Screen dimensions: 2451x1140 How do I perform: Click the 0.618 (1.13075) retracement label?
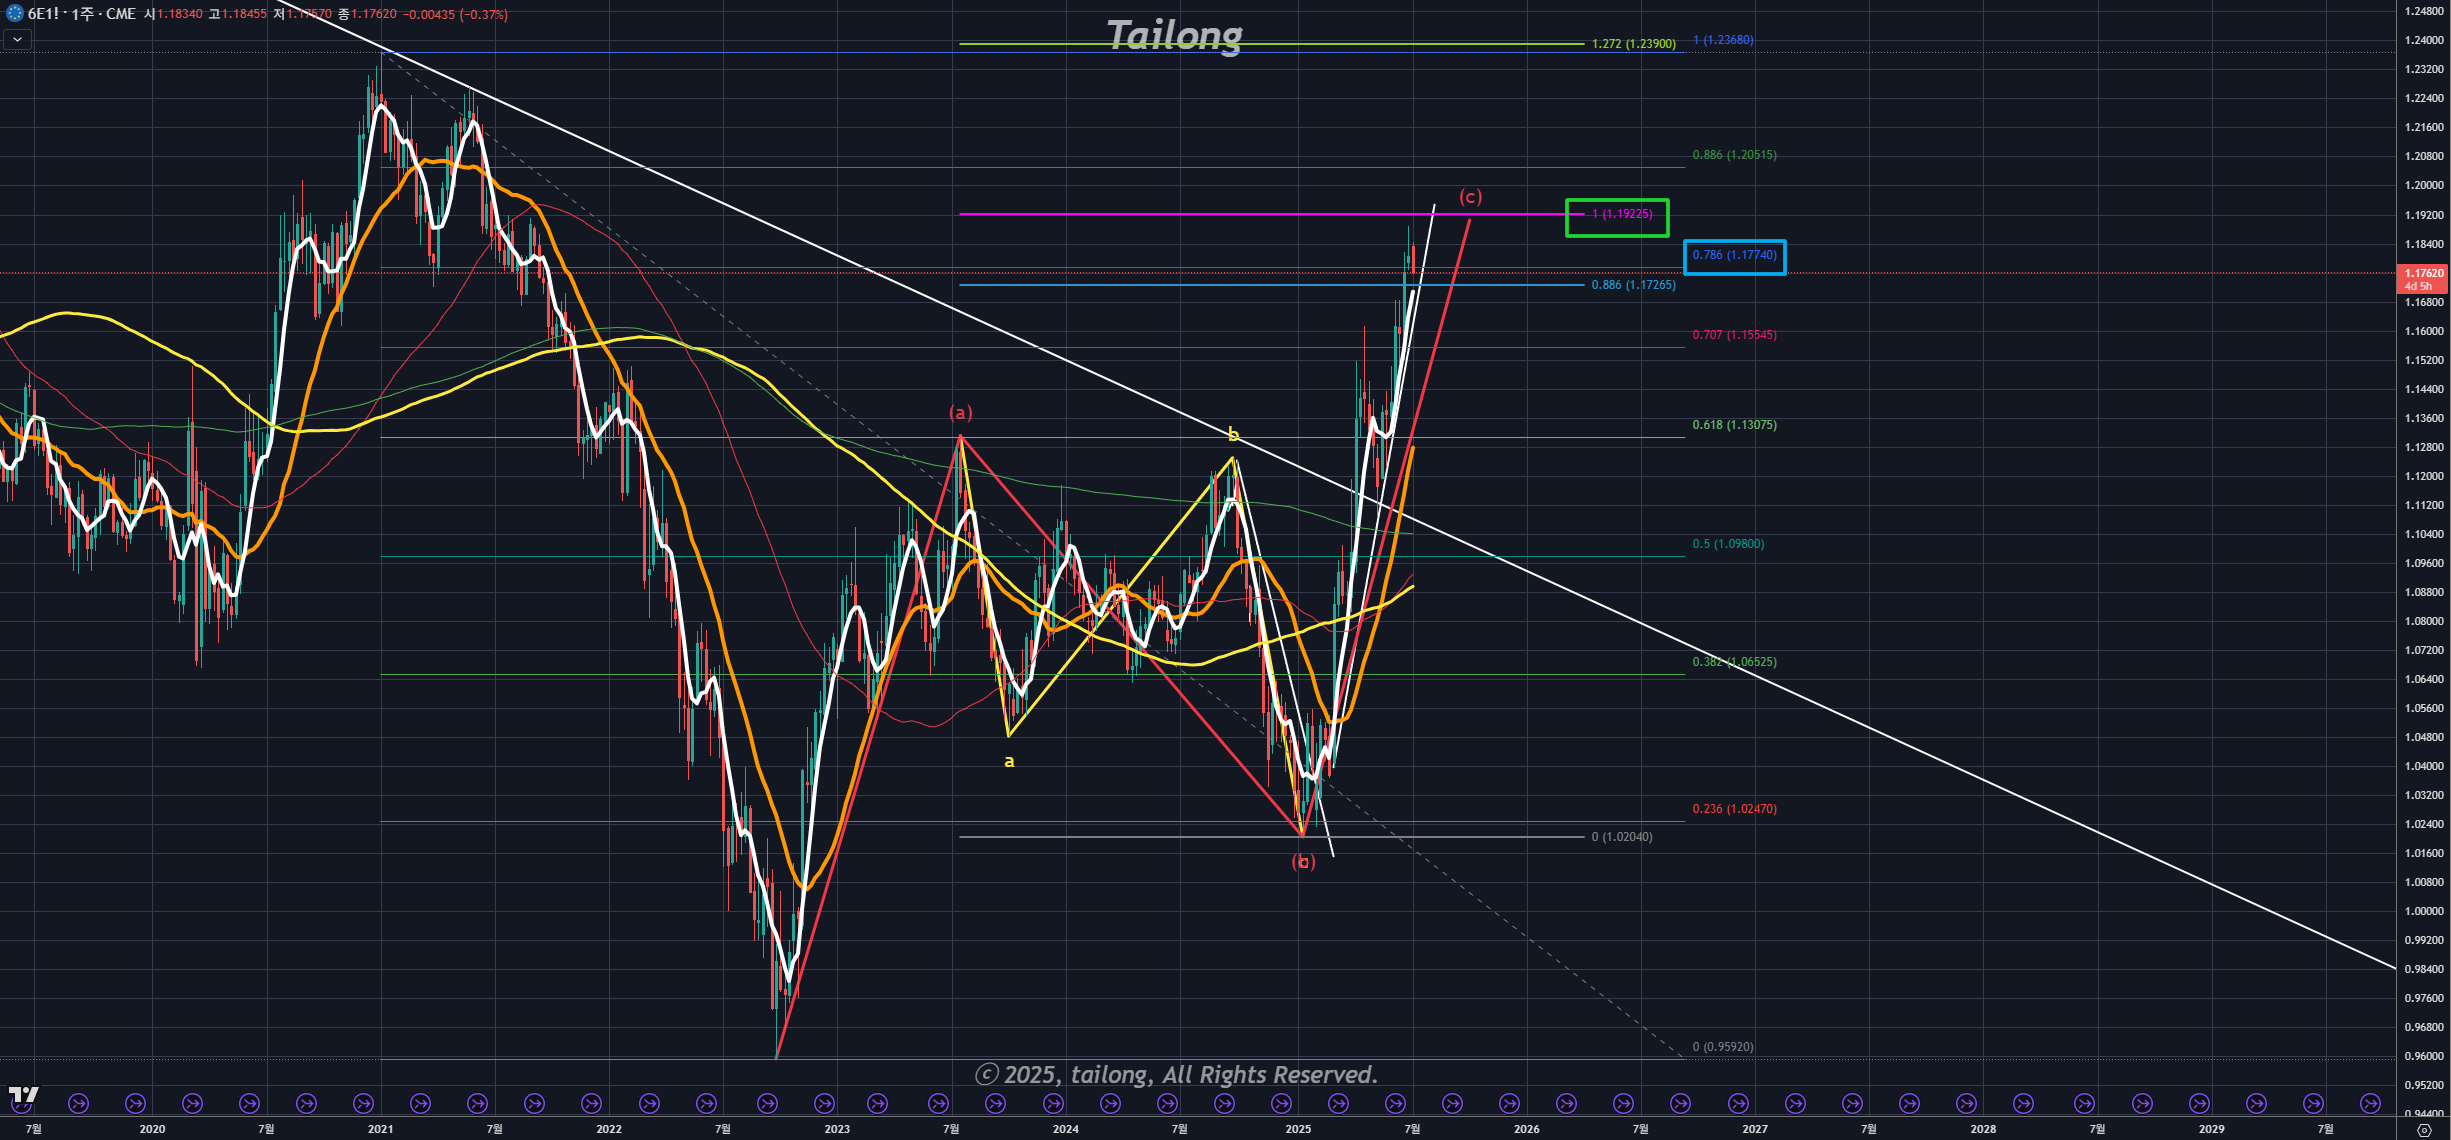[1734, 425]
